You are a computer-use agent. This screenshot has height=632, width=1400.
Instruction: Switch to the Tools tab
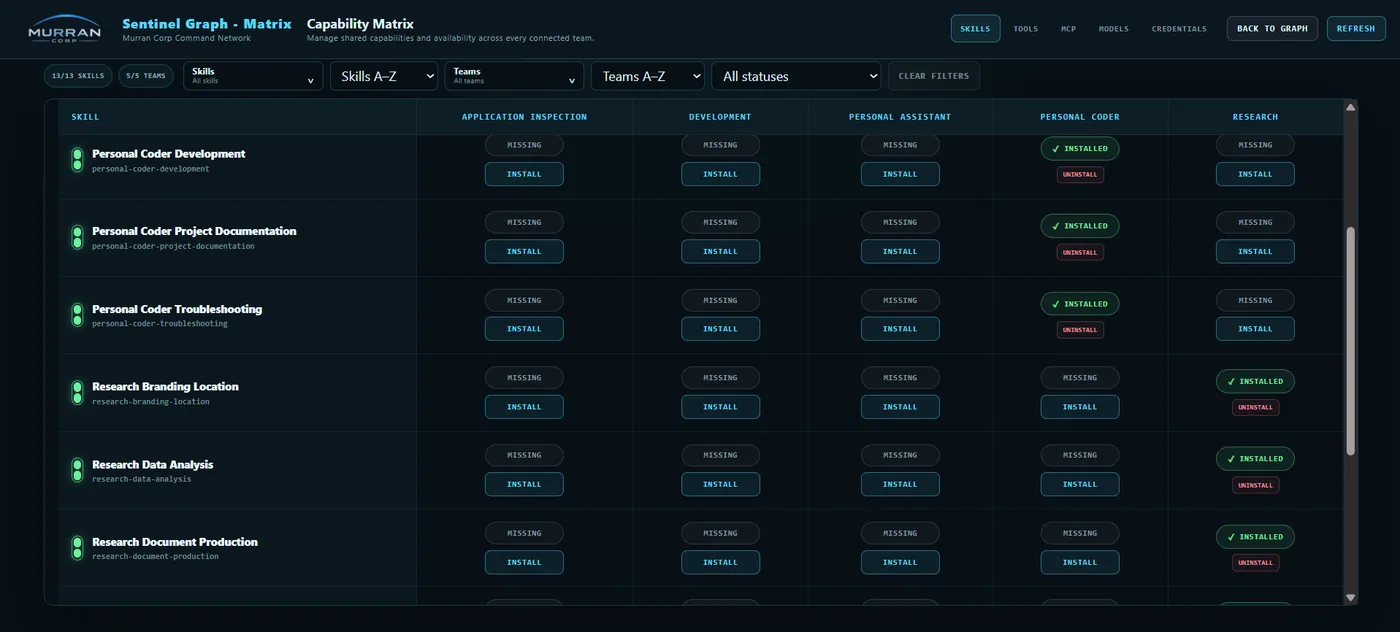1025,28
